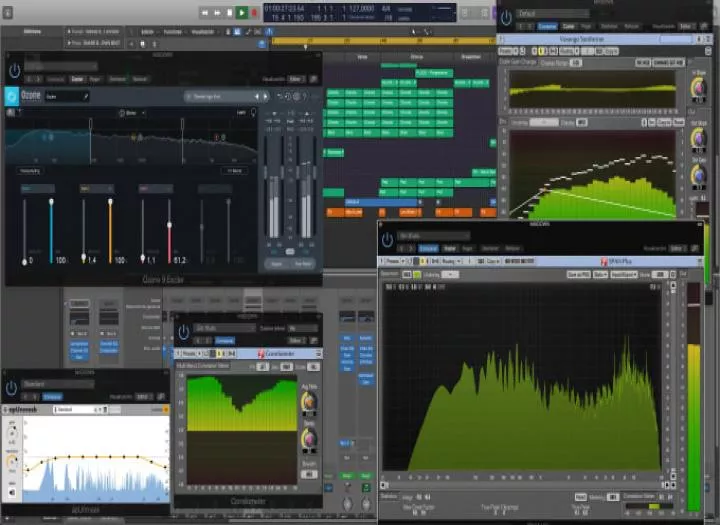Image resolution: width=720 pixels, height=525 pixels.
Task: Click the red Exciter band three amount slider
Action: point(169,231)
